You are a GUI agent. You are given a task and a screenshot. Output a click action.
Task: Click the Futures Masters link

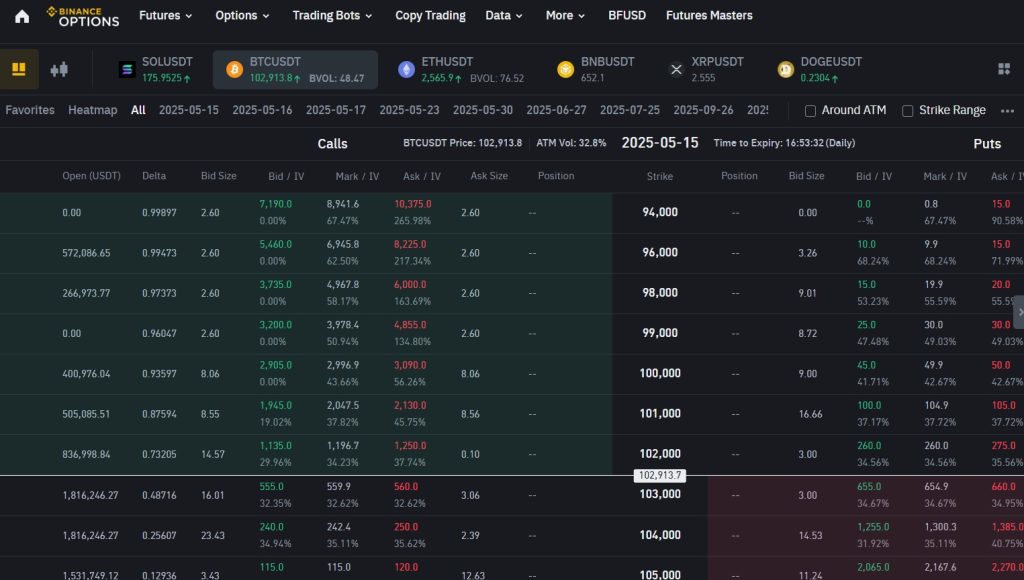(709, 15)
